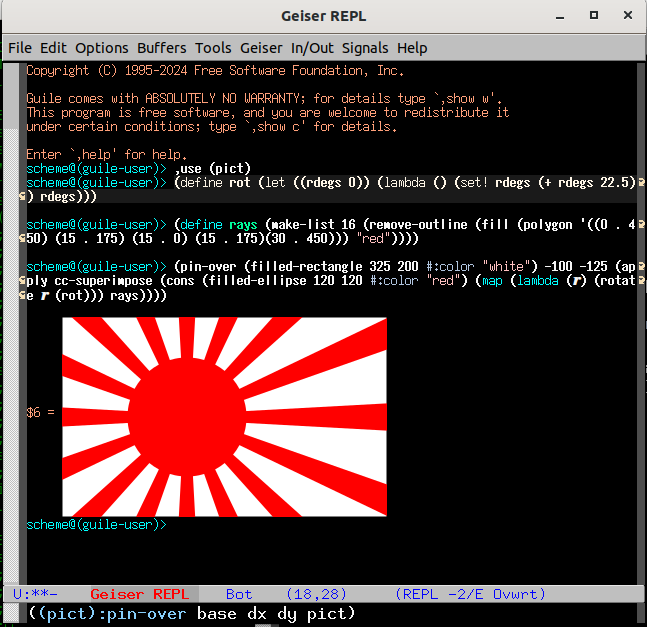Open the Options menu
Viewport: 647px width, 627px height.
(102, 48)
